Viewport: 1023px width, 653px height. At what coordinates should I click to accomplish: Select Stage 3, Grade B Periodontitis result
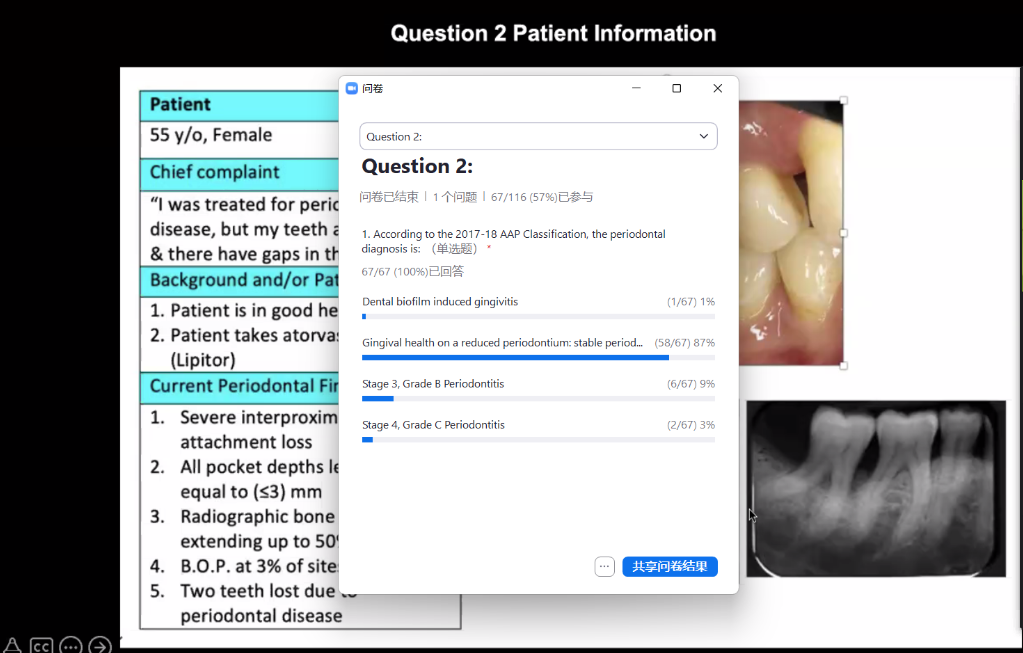(x=433, y=384)
